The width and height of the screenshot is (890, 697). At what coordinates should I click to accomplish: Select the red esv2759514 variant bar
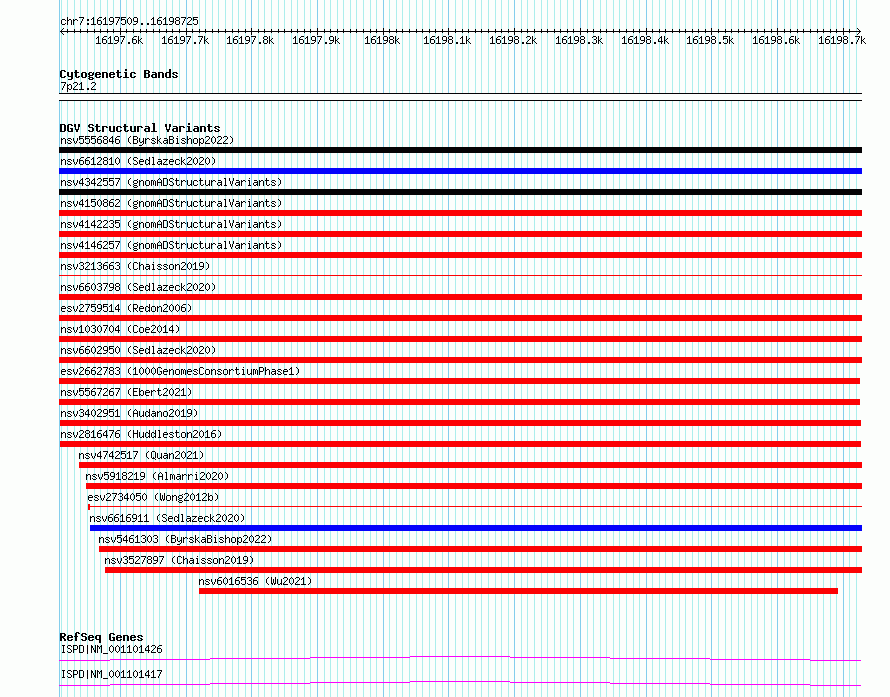(x=460, y=318)
